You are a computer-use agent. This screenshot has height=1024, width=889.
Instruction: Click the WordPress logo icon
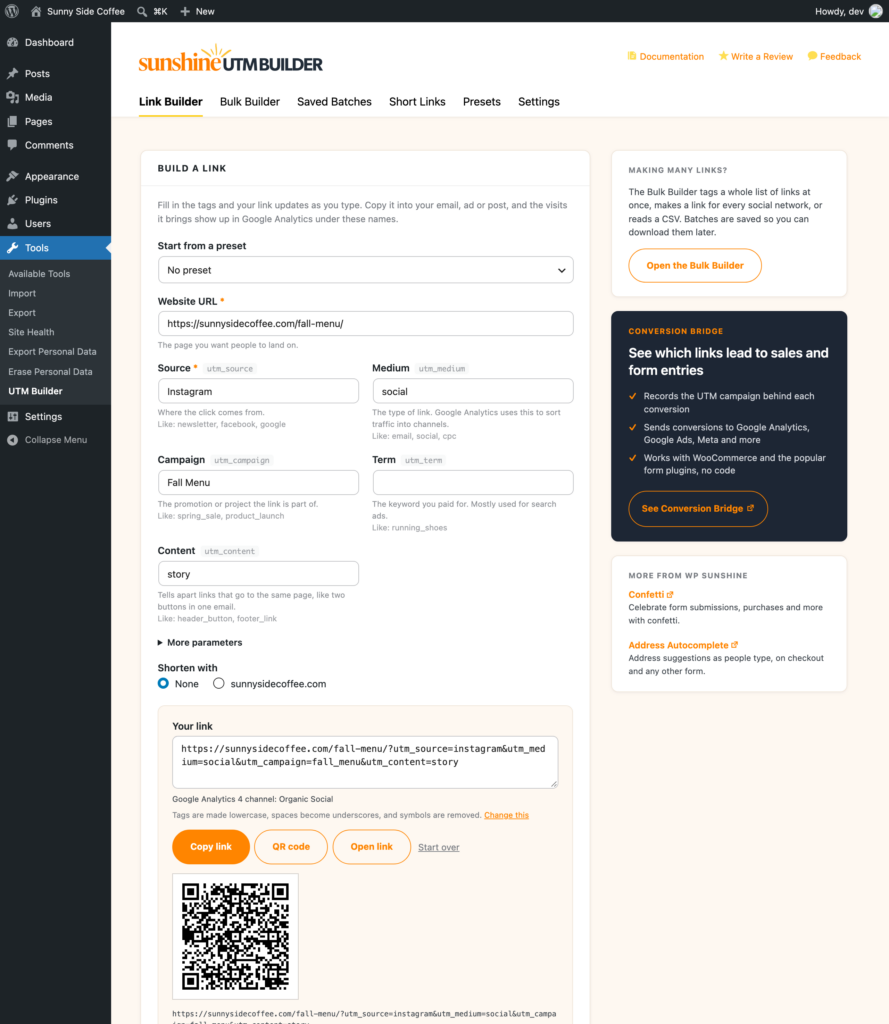pyautogui.click(x=12, y=11)
